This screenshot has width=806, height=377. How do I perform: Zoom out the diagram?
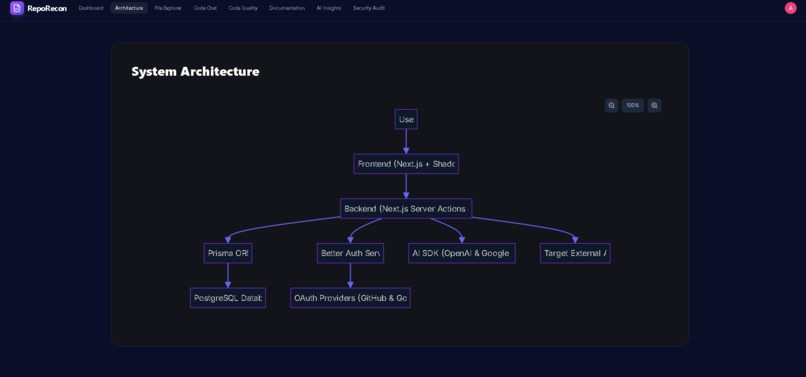pyautogui.click(x=611, y=105)
